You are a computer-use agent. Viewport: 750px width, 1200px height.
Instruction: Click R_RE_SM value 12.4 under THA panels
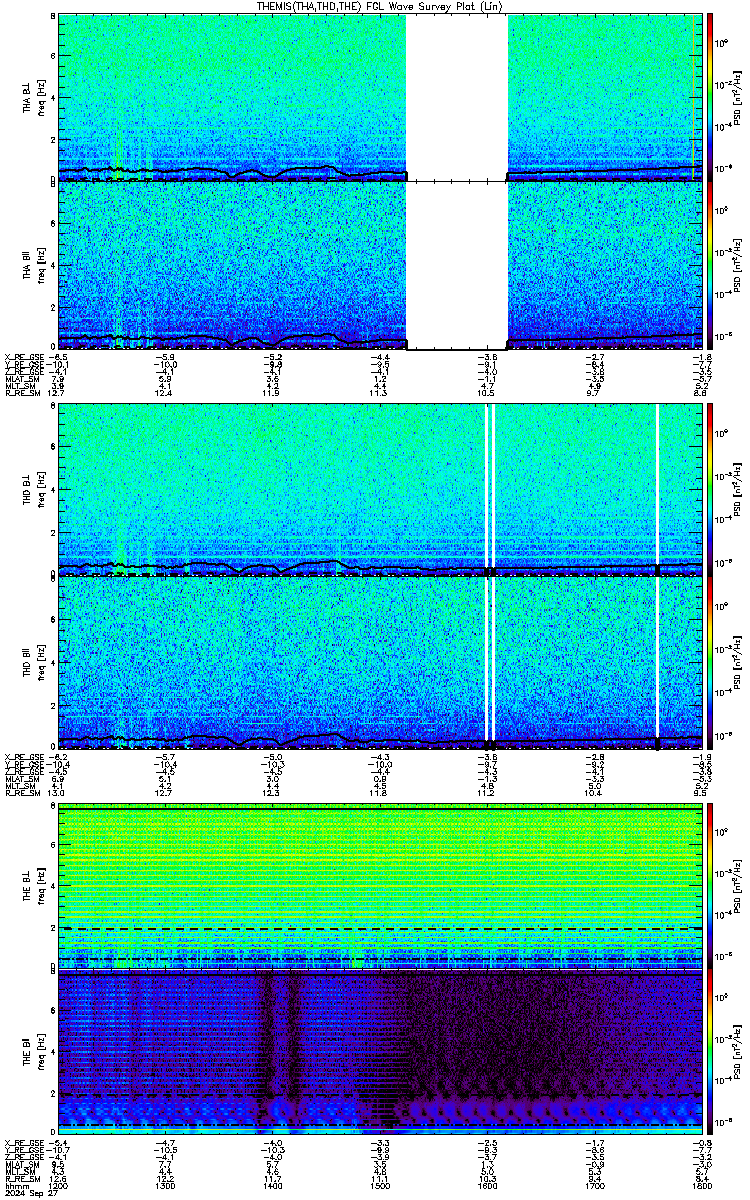point(165,395)
